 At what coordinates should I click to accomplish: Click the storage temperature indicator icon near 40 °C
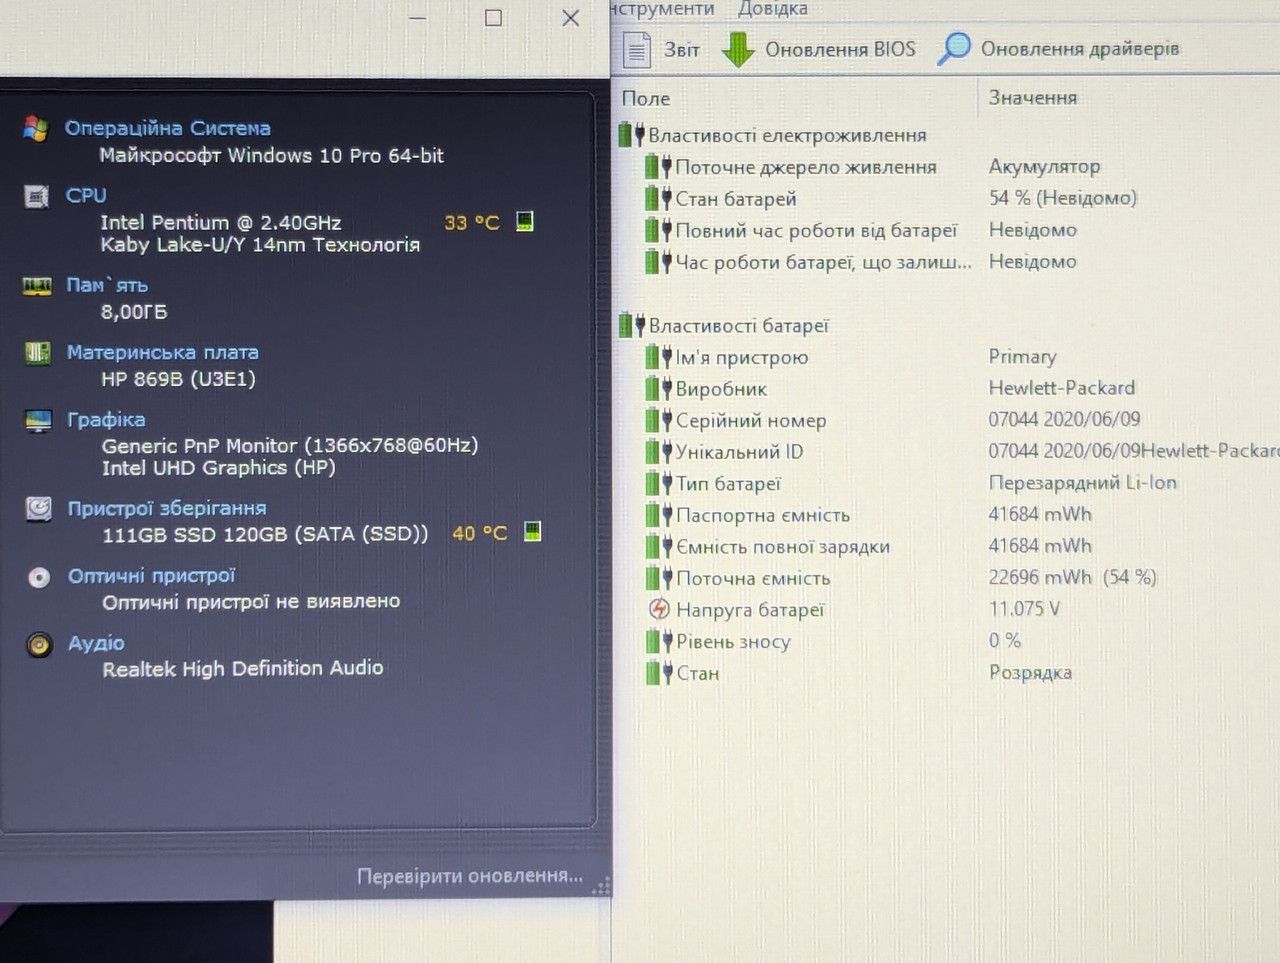[x=533, y=531]
